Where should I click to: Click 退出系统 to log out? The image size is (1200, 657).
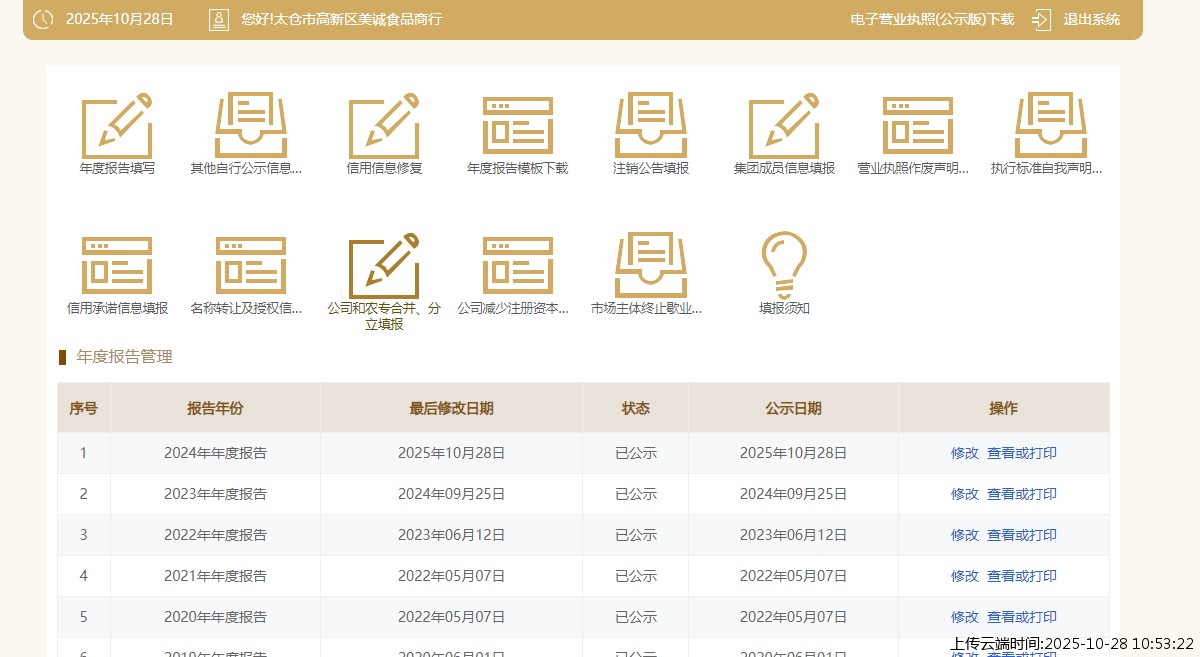pyautogui.click(x=1091, y=19)
